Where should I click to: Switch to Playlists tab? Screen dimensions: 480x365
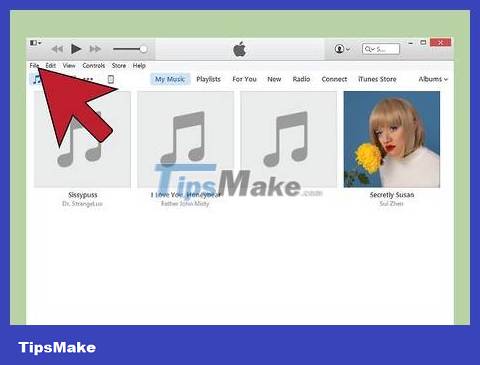click(x=208, y=79)
